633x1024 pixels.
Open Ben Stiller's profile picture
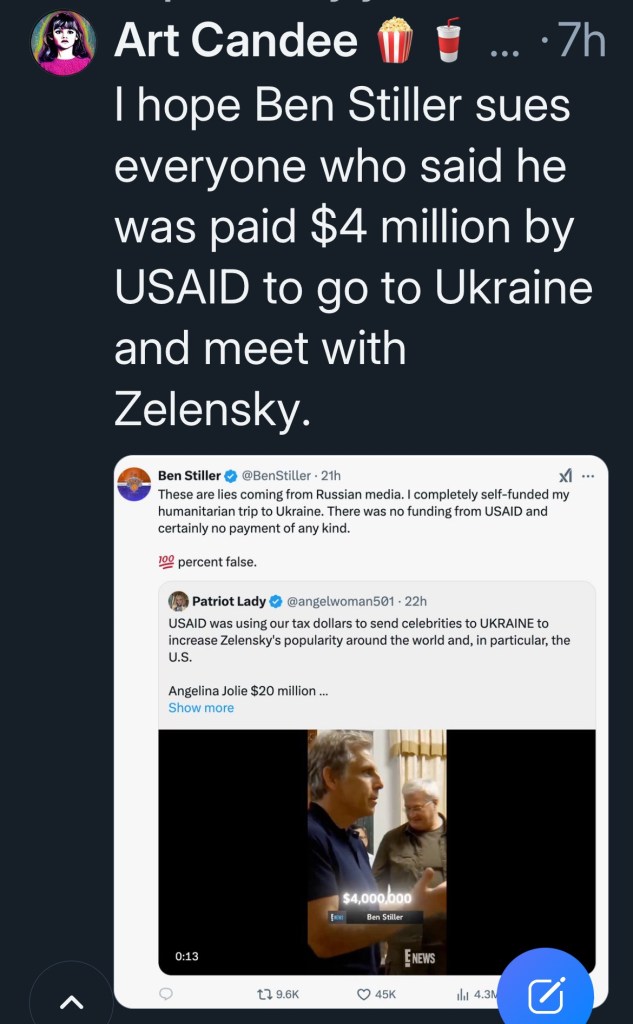coord(134,484)
